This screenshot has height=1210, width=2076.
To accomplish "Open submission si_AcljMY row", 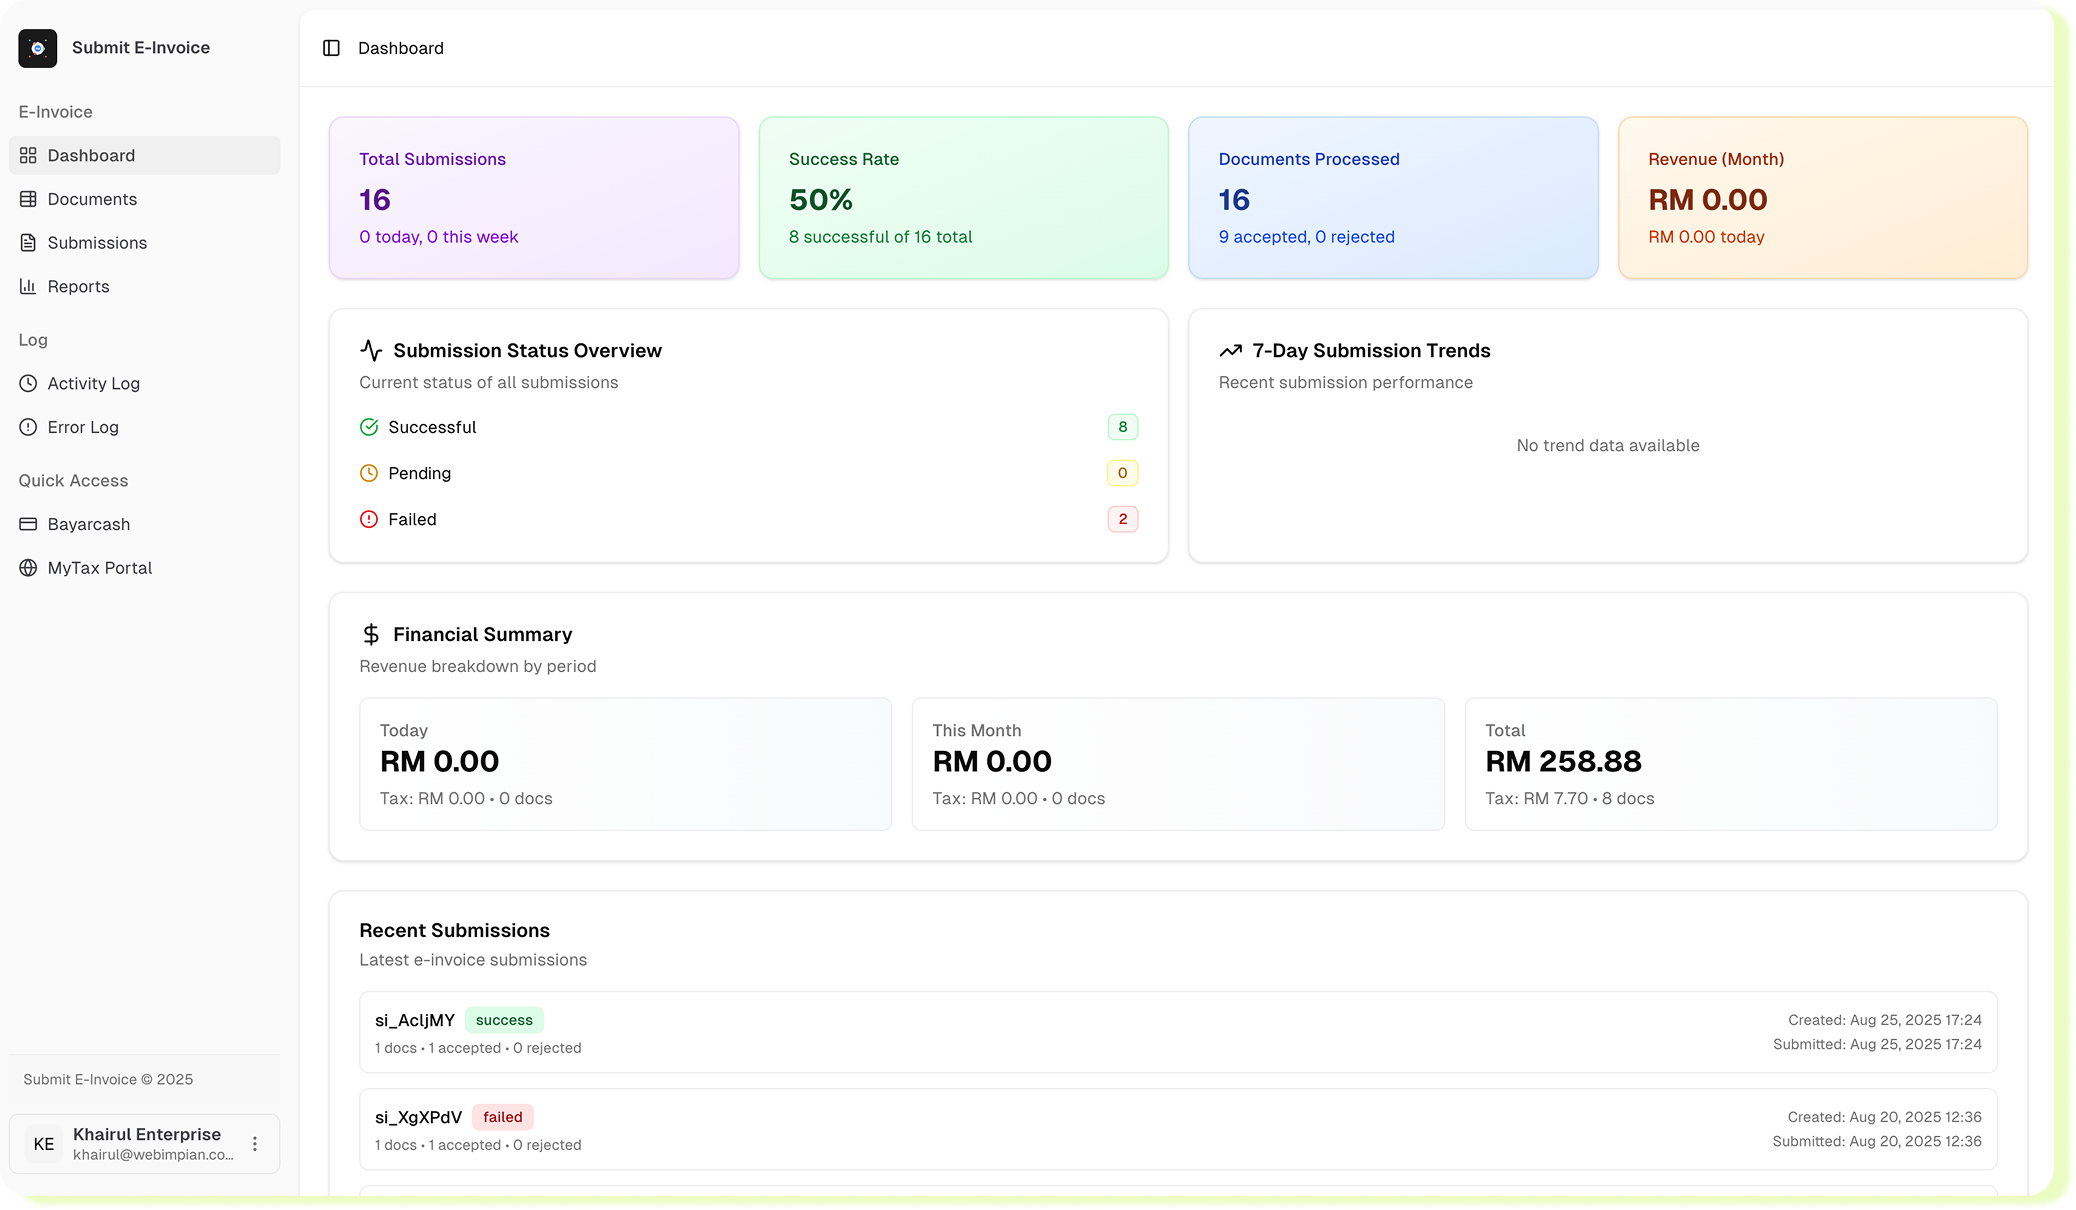I will pos(1177,1032).
